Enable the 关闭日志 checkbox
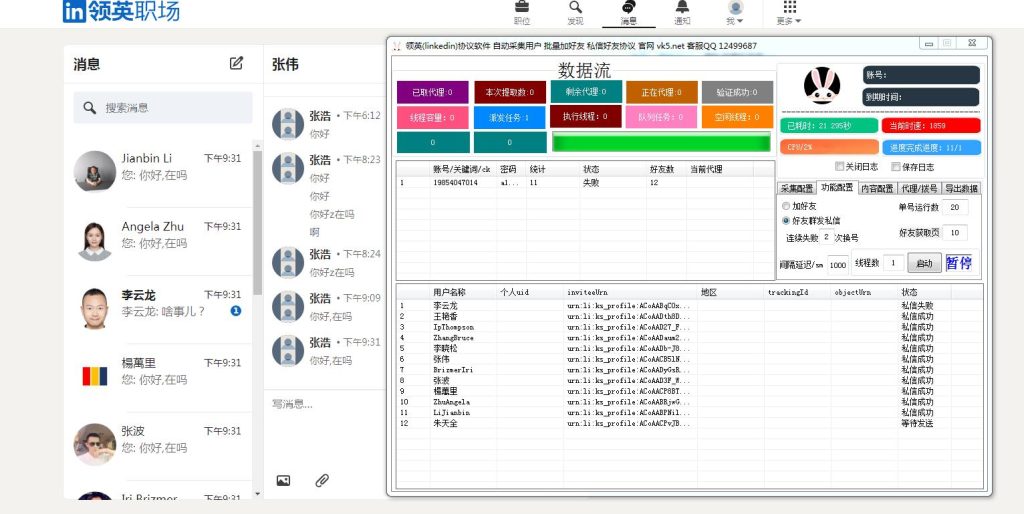 click(x=840, y=167)
